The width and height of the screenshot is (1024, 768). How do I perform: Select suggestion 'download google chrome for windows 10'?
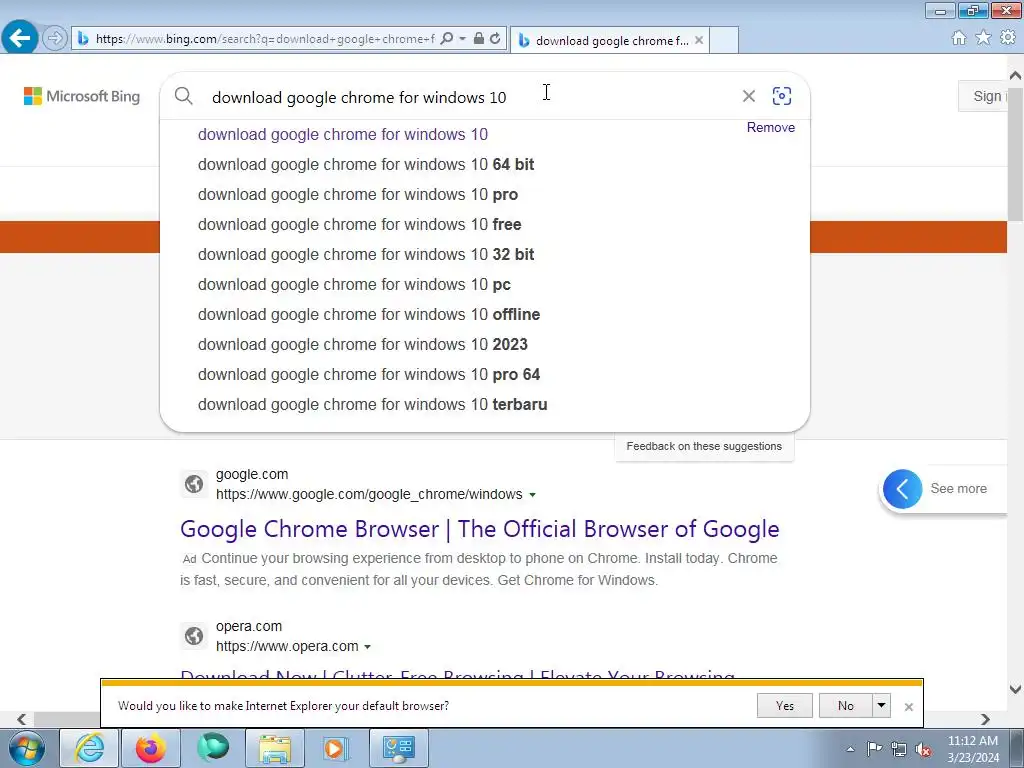(x=343, y=135)
